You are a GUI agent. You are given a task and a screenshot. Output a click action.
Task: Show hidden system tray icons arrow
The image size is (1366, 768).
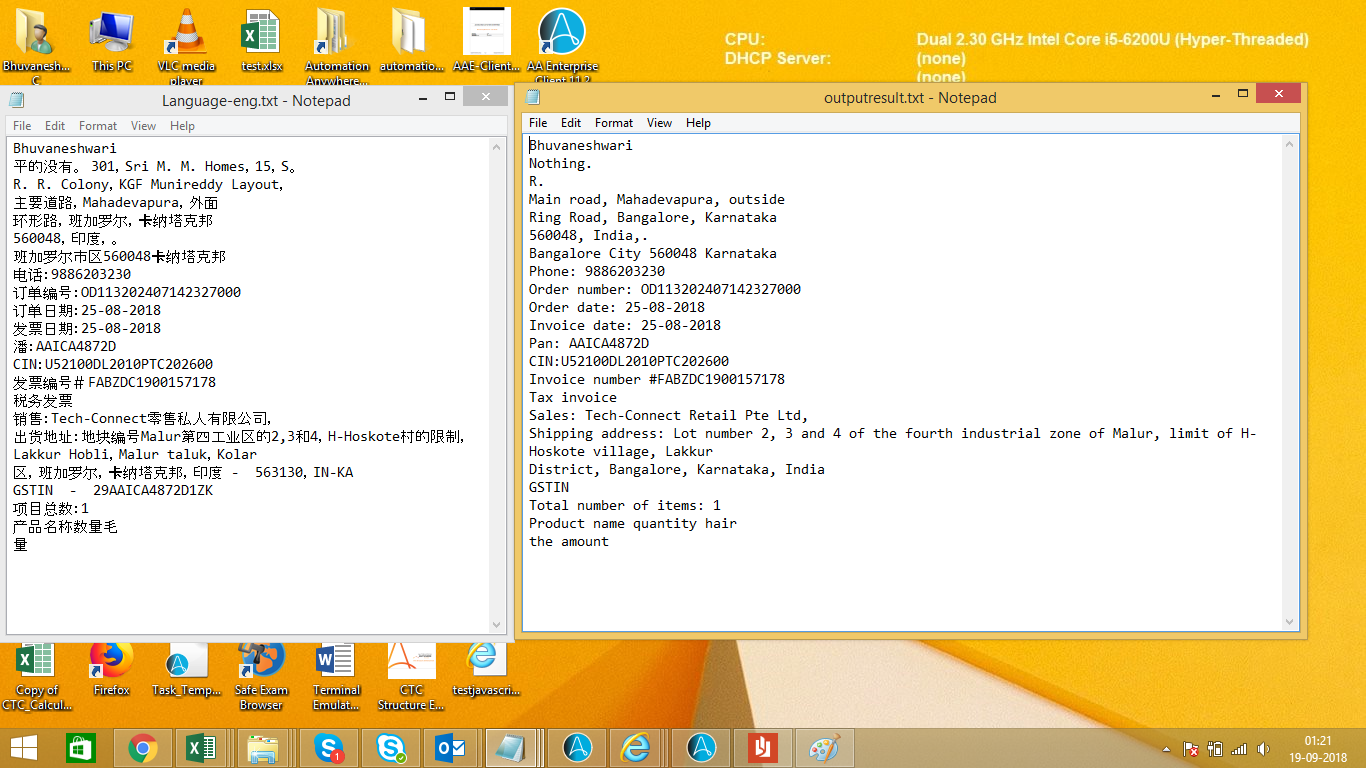click(x=1166, y=749)
